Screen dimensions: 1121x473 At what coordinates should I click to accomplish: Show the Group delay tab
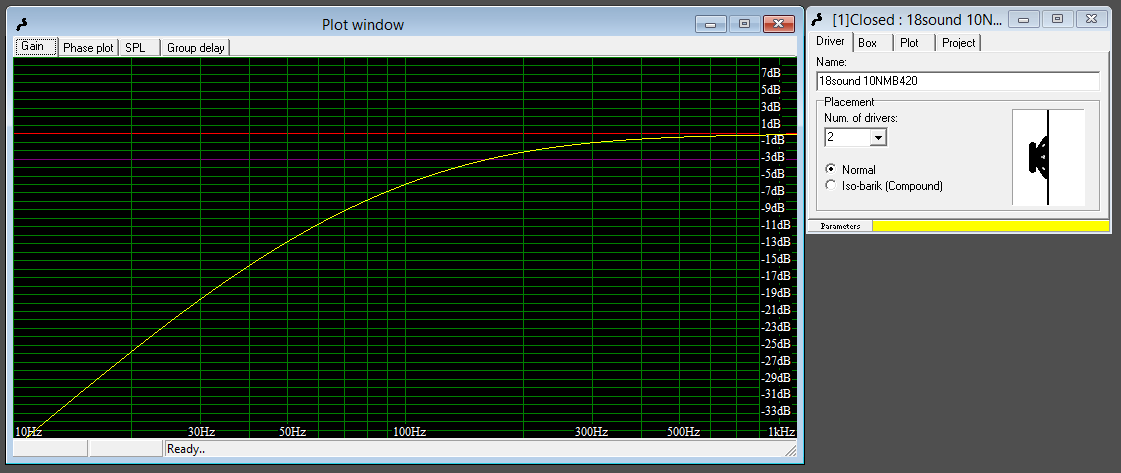point(196,47)
